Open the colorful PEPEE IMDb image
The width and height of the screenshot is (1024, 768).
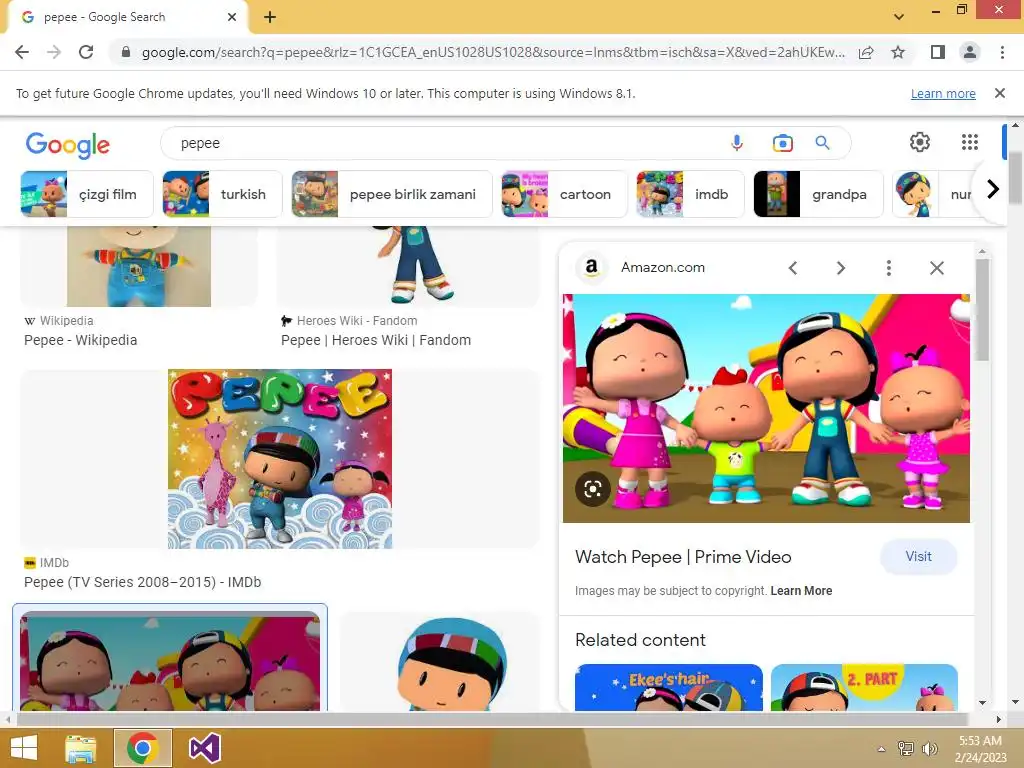pos(280,459)
